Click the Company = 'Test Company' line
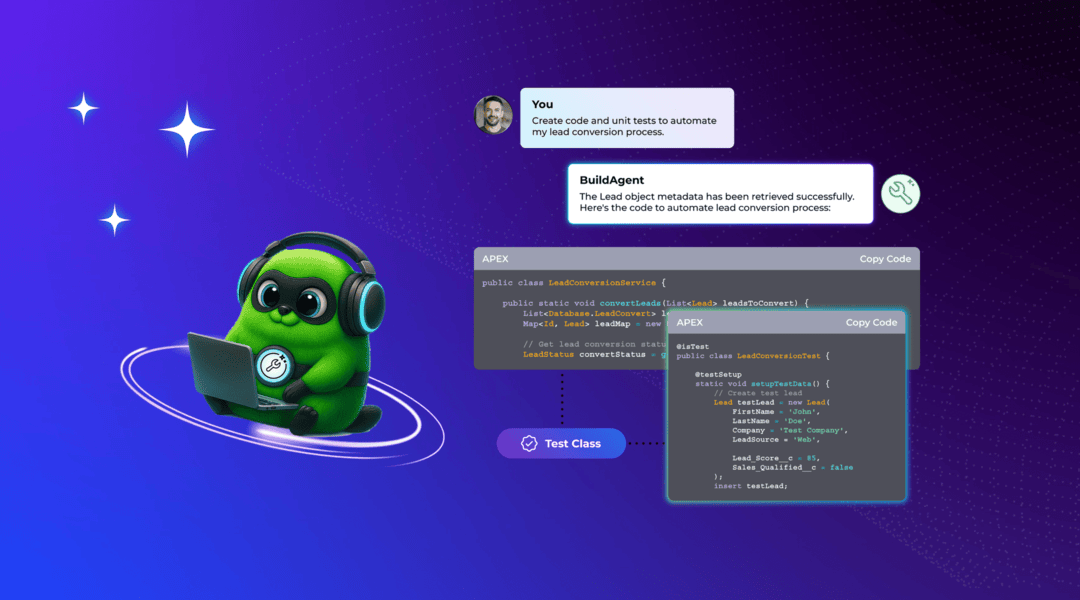 click(790, 431)
